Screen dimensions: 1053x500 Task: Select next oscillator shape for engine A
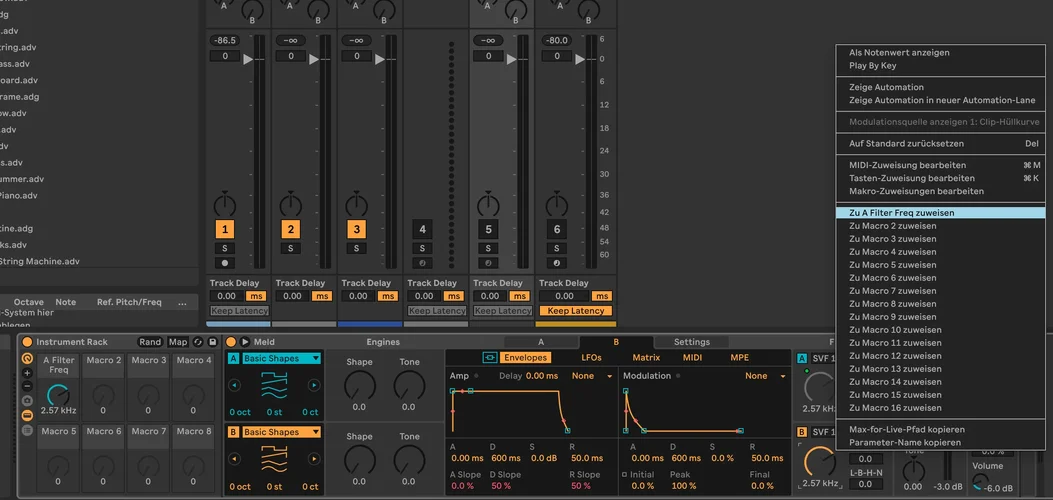(x=314, y=385)
